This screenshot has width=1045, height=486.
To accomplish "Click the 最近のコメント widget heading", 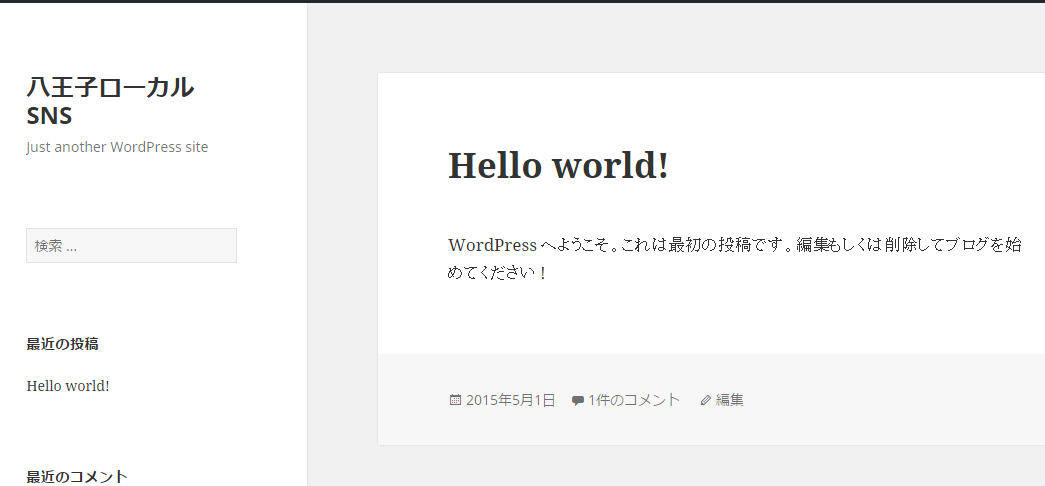I will click(x=77, y=477).
